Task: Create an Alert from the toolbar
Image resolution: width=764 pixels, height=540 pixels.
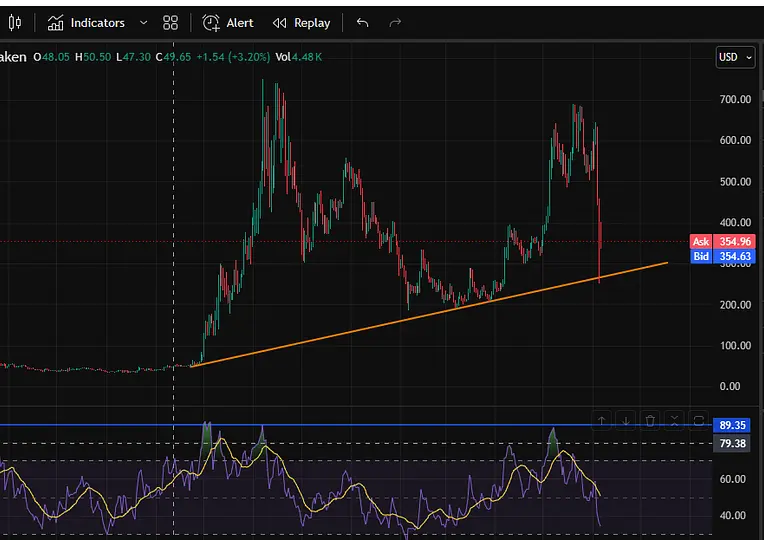Action: (228, 23)
